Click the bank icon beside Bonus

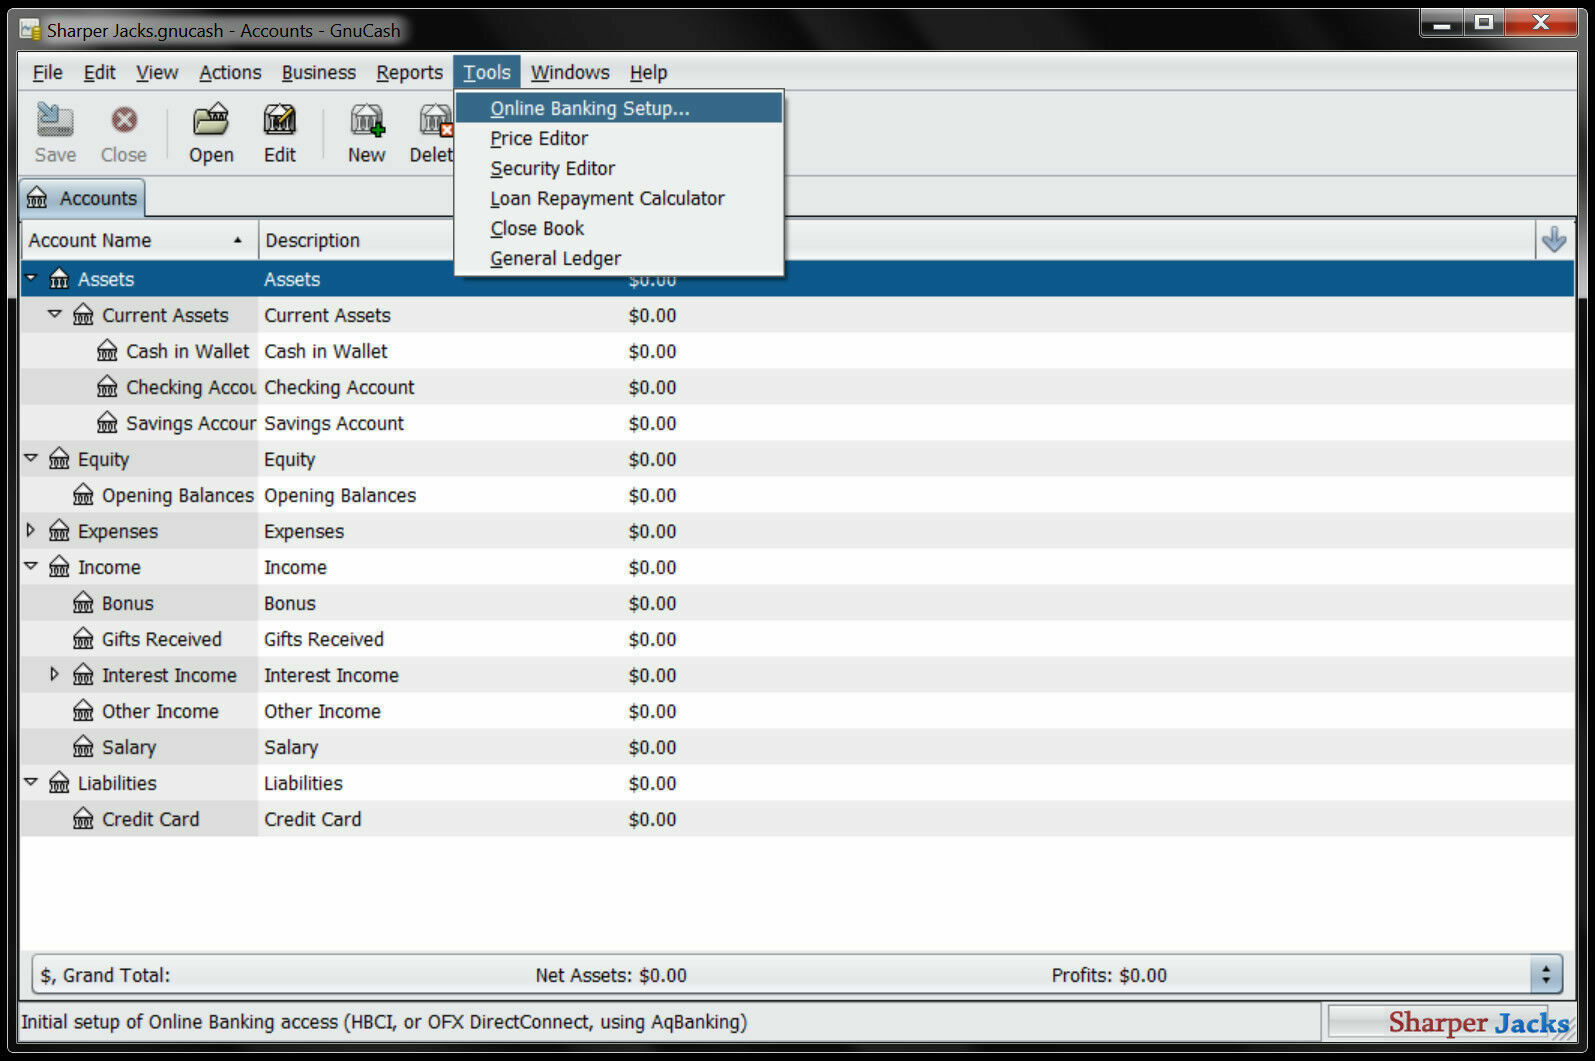[x=83, y=603]
